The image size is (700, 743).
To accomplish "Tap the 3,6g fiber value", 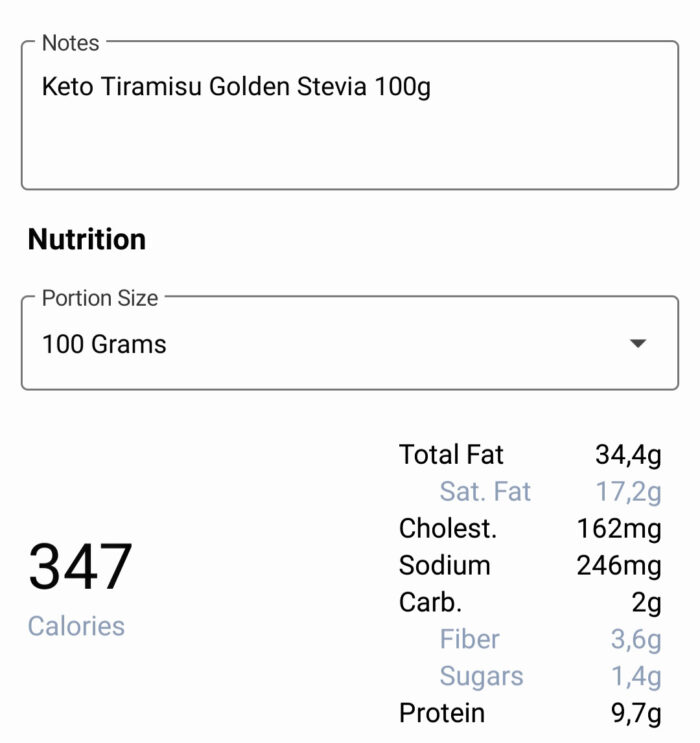I will click(636, 640).
